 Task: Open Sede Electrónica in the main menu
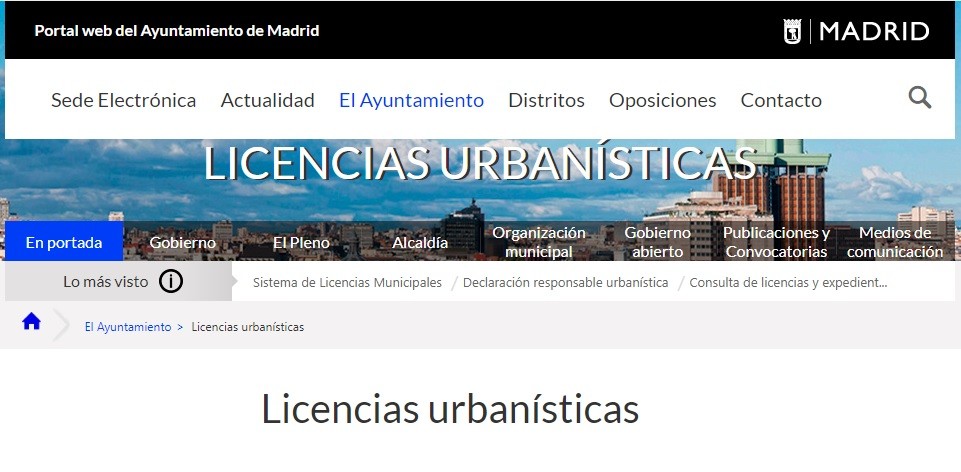pyautogui.click(x=123, y=100)
